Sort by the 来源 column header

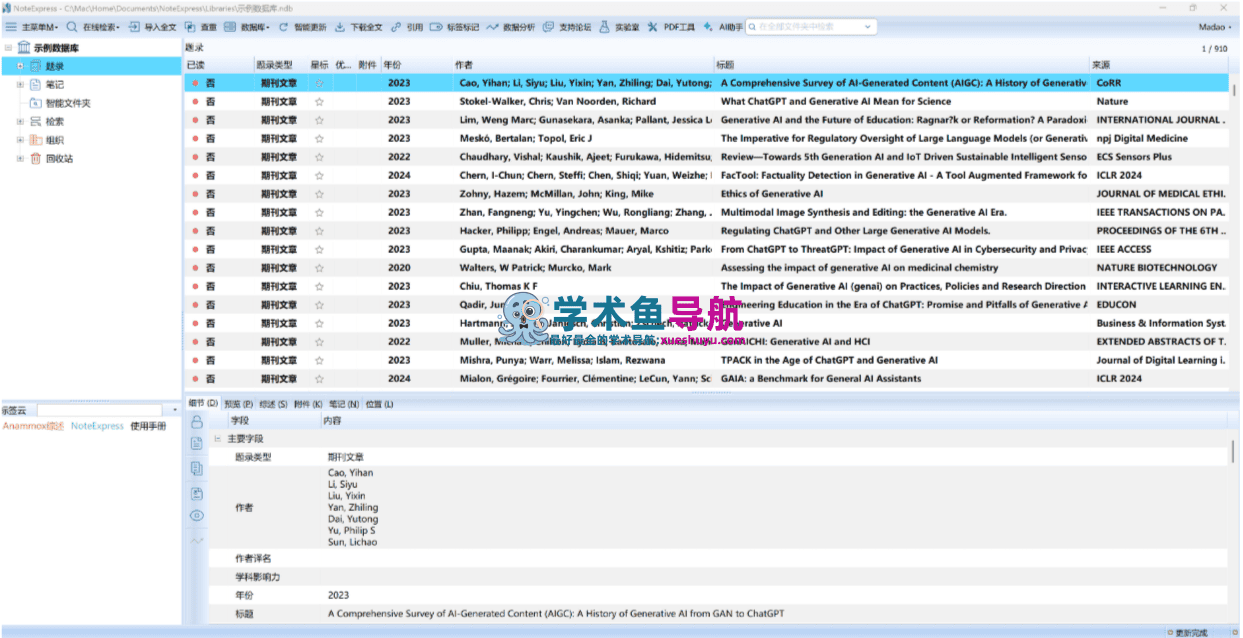tap(1158, 64)
